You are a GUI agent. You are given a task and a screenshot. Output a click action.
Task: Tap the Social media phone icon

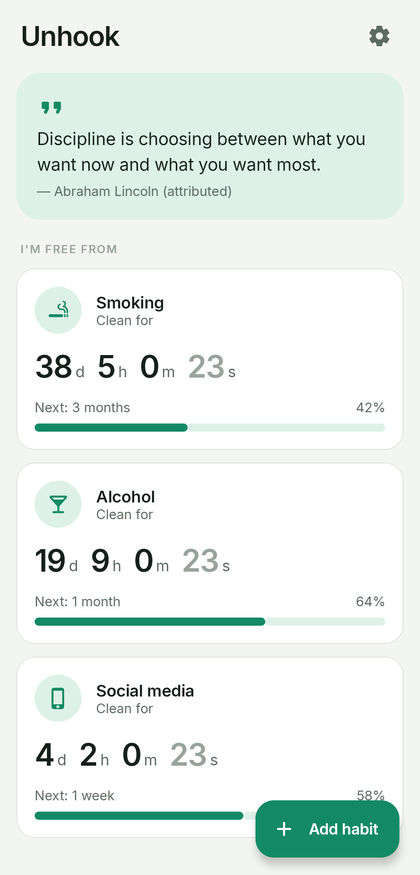click(58, 698)
